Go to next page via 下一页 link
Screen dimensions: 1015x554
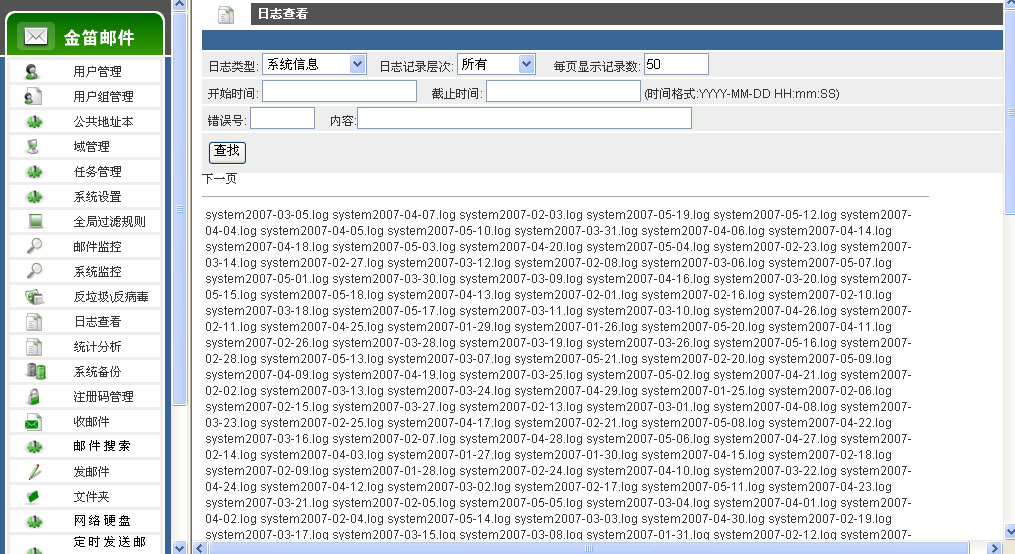(219, 179)
